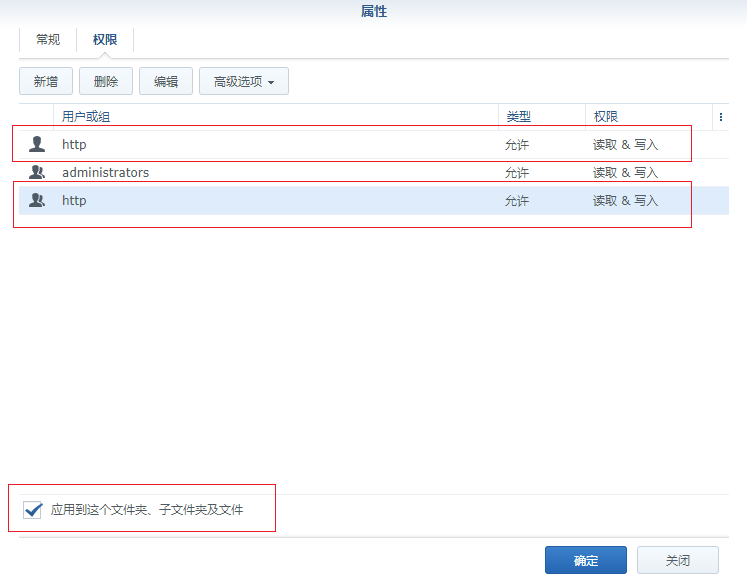Click 读取 & 写入 in highlighted http row
Screen dimensions: 747x579
(x=625, y=200)
